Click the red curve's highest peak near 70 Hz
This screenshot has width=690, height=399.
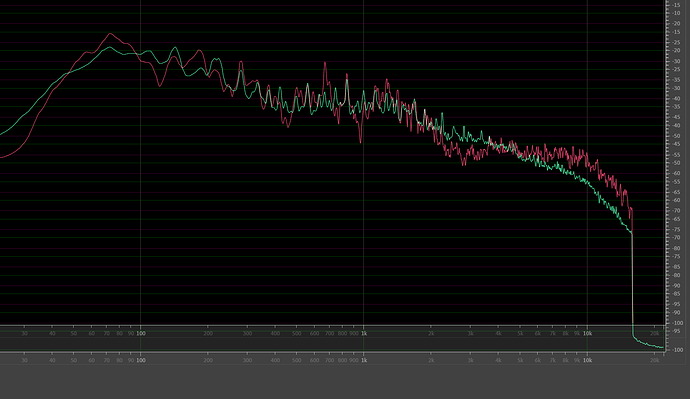click(x=110, y=33)
